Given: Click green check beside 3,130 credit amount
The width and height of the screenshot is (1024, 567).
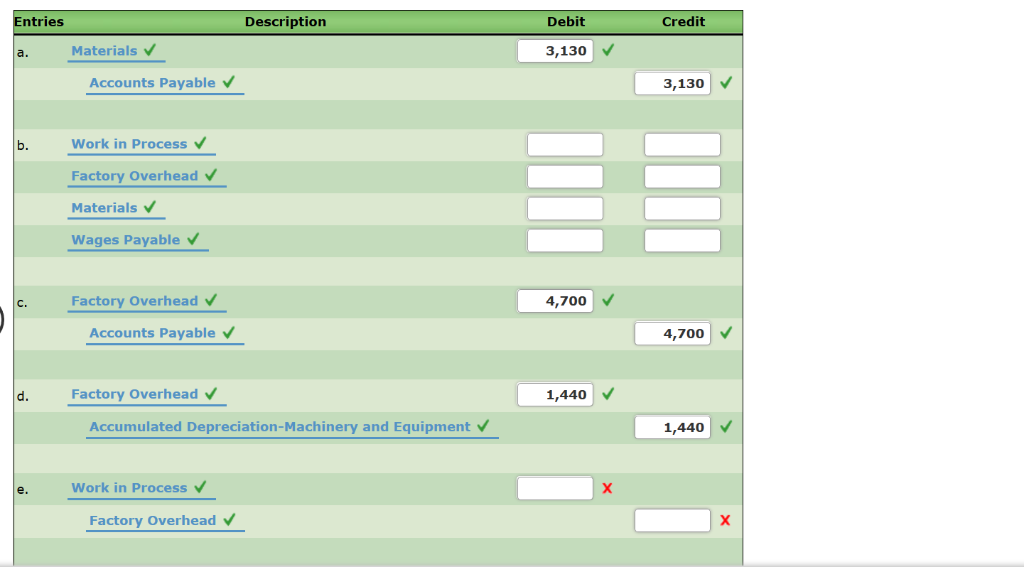Looking at the screenshot, I should click(726, 82).
